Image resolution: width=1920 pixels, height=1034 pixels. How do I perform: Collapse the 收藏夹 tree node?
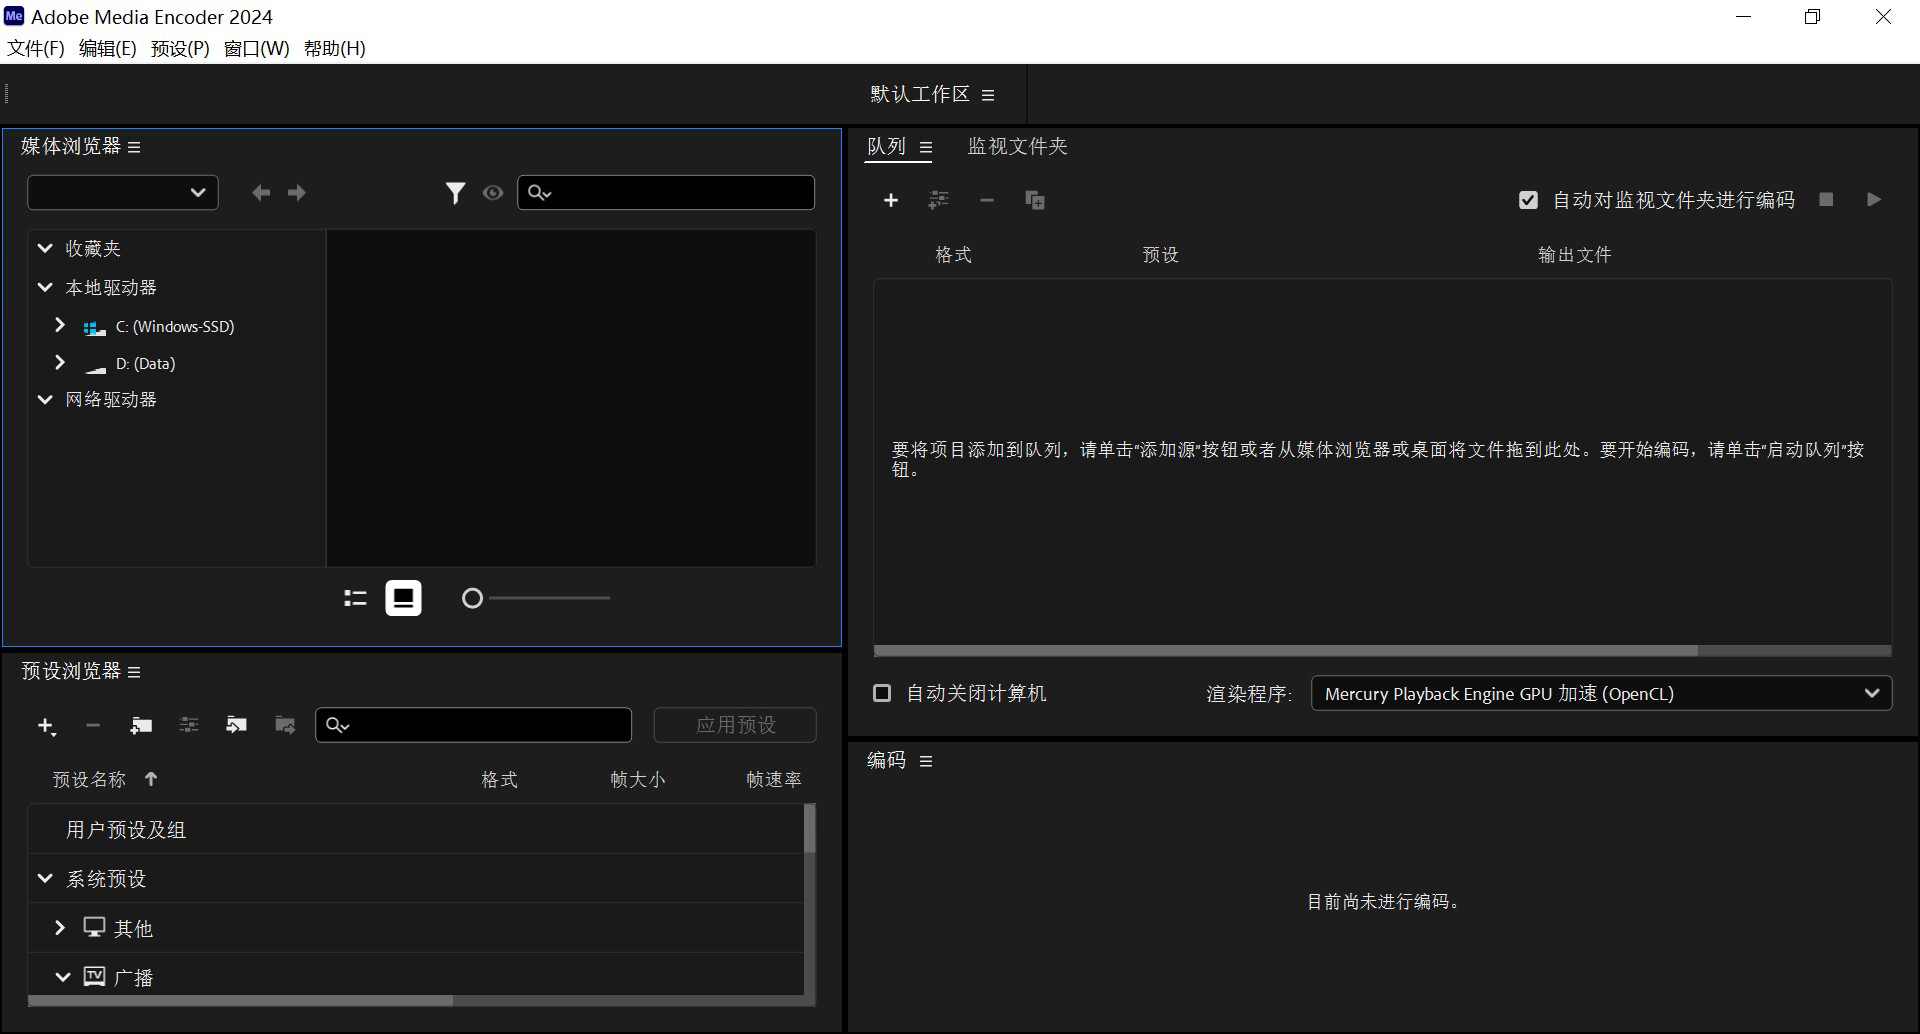pos(45,248)
